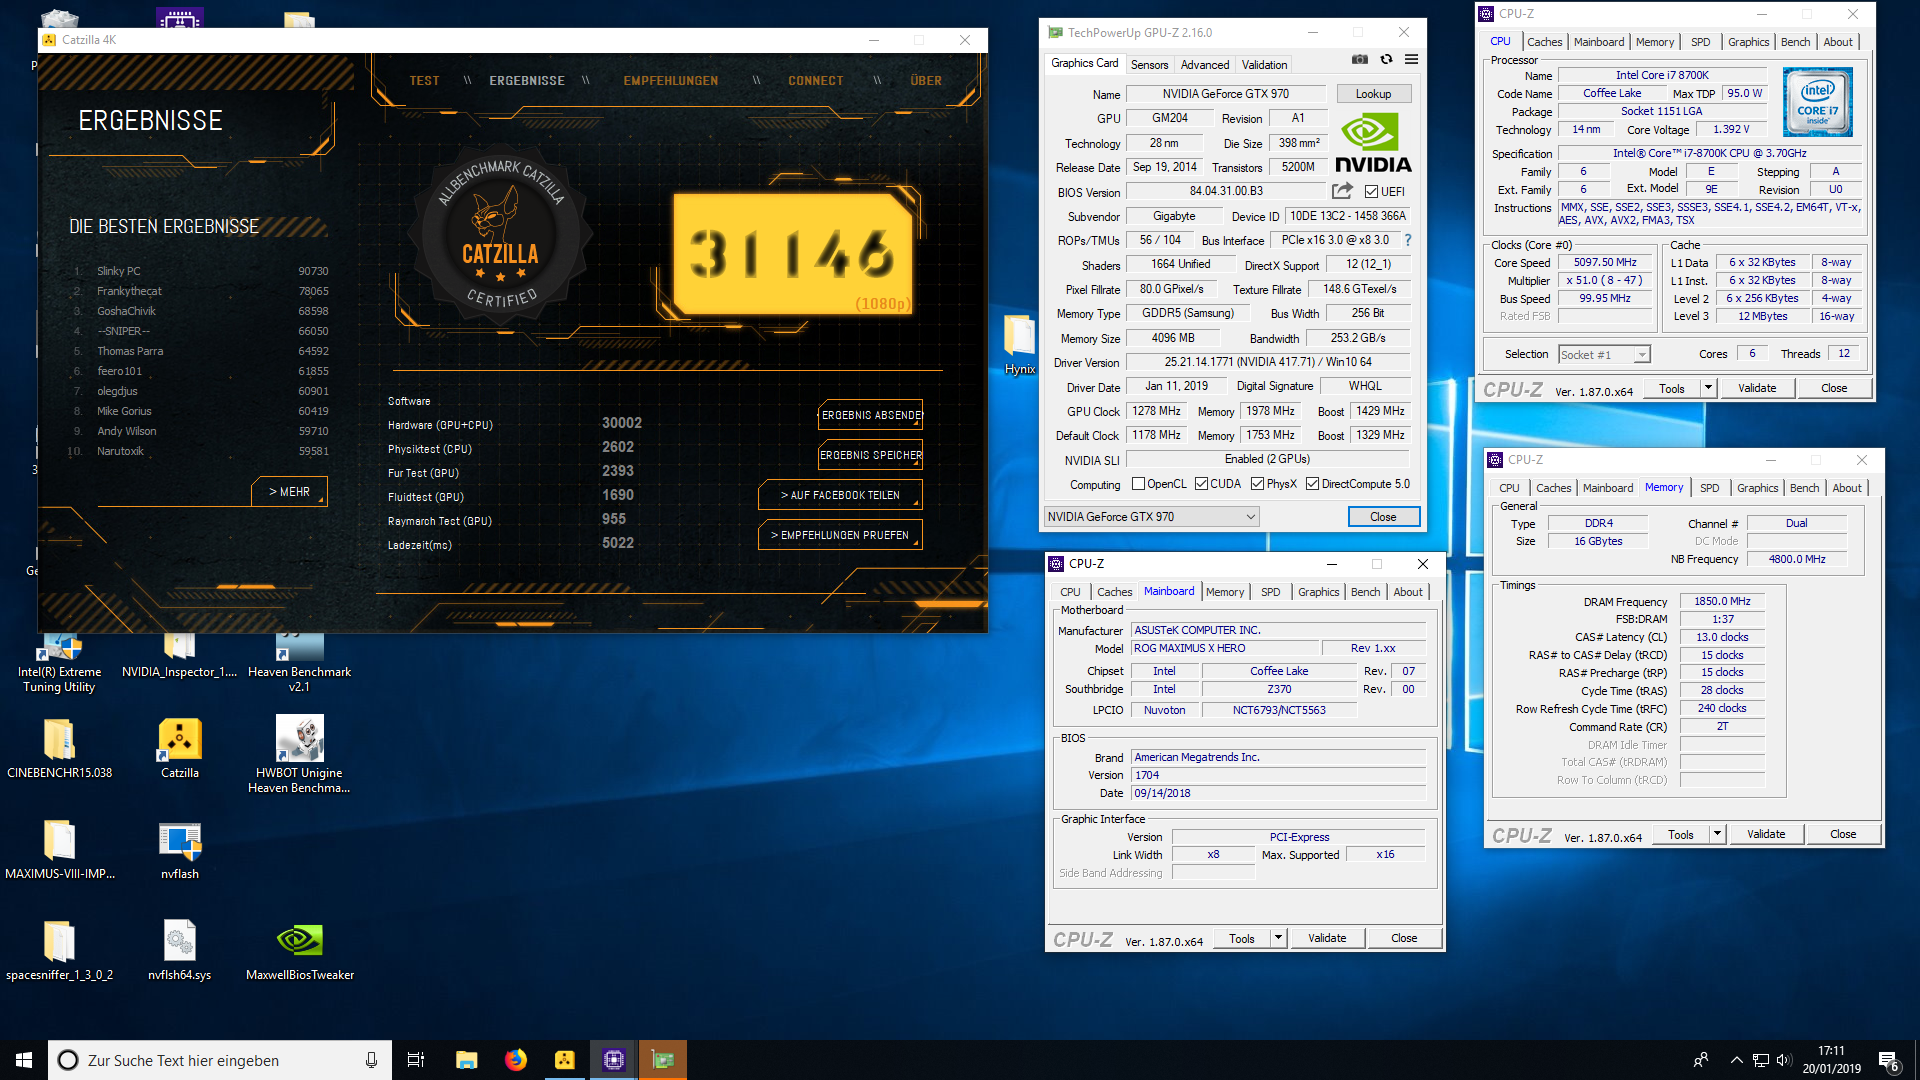The image size is (1920, 1080).
Task: Open the MAXIMUS-VIII-IMP folder icon
Action: coord(59,850)
